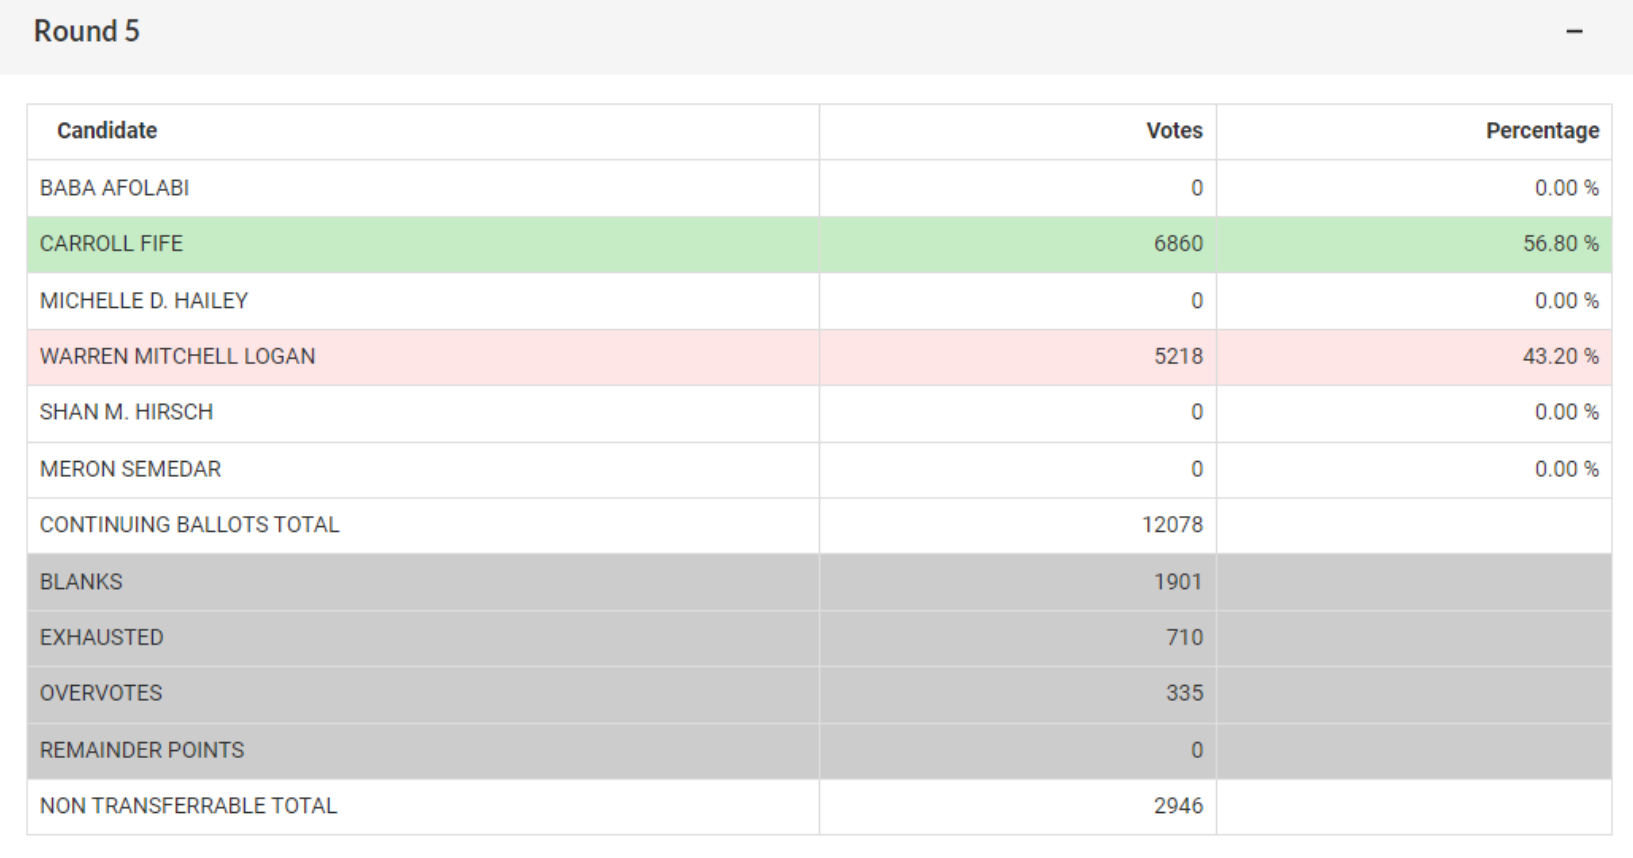Click the 43.20 % percentage cell
This screenshot has height=858, width=1633.
pyautogui.click(x=1560, y=357)
